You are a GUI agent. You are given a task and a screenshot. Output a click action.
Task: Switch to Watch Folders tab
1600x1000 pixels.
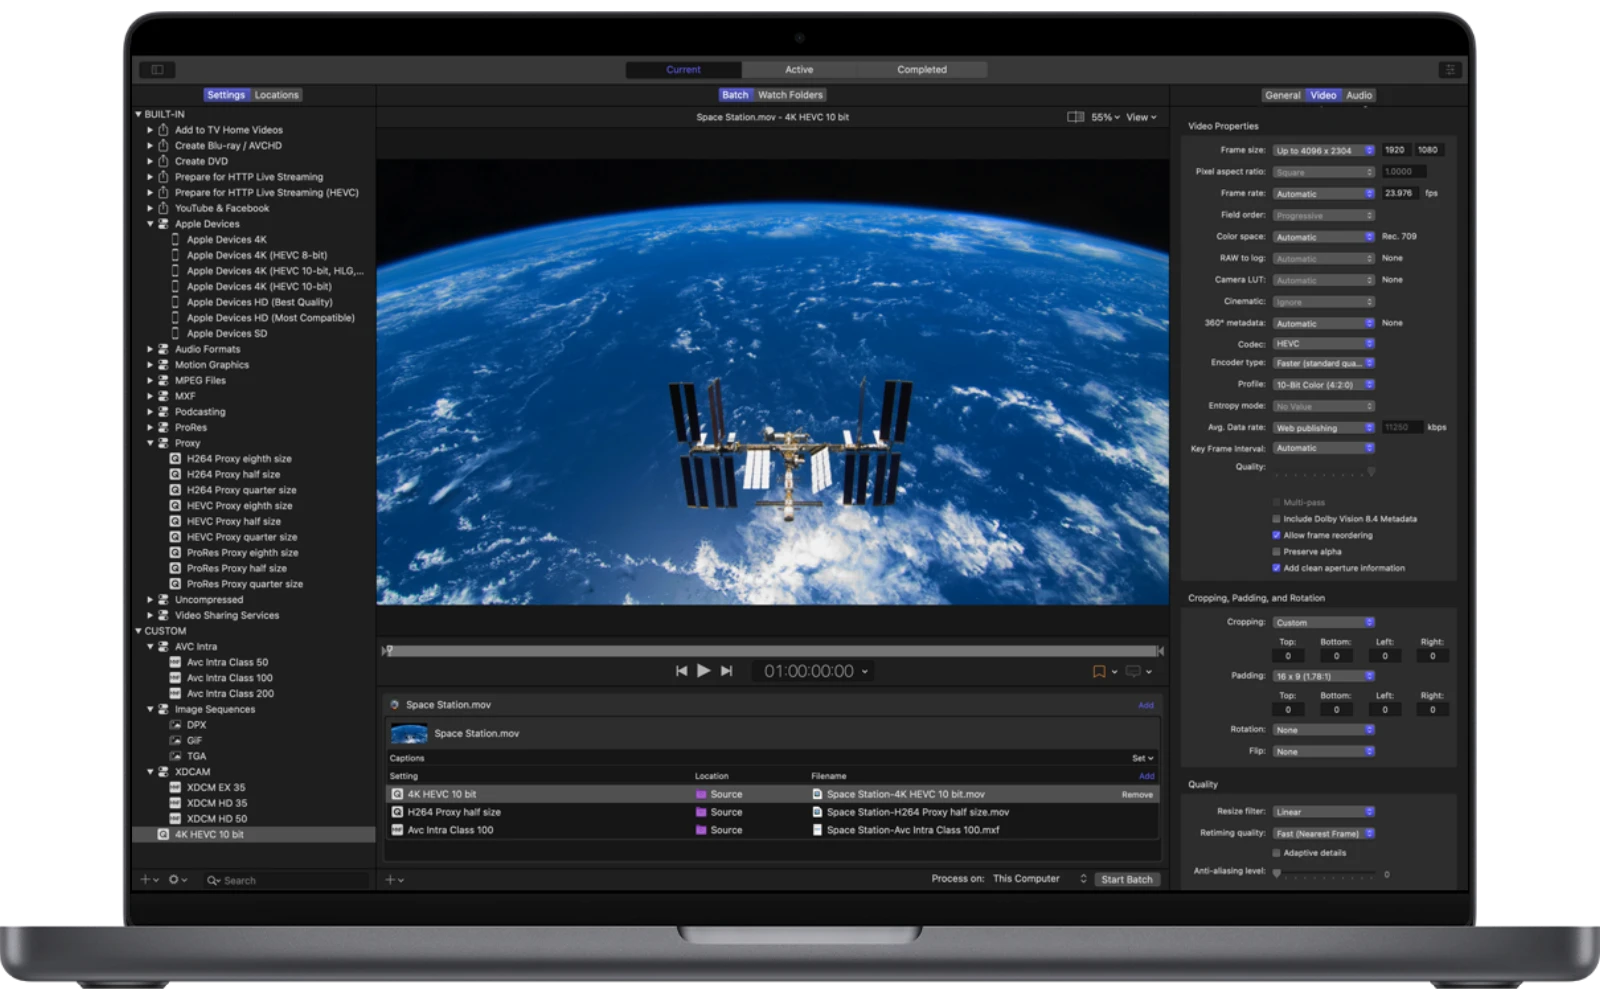pyautogui.click(x=790, y=95)
